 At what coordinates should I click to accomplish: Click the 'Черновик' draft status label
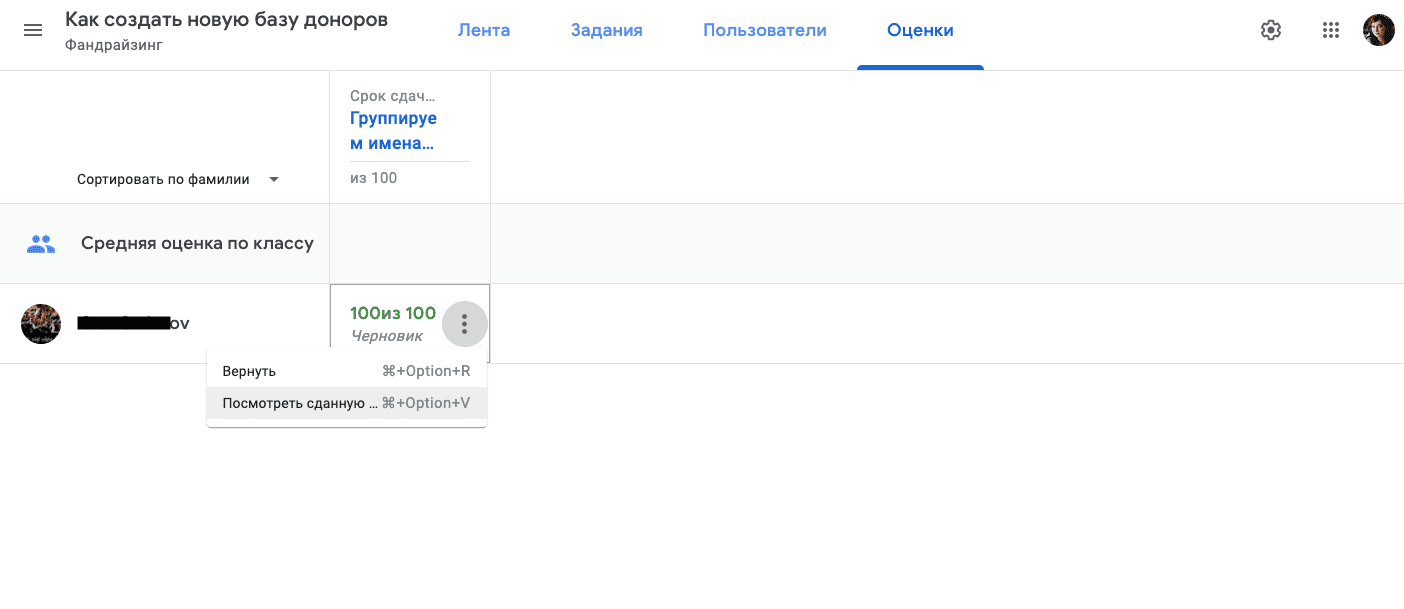point(387,336)
